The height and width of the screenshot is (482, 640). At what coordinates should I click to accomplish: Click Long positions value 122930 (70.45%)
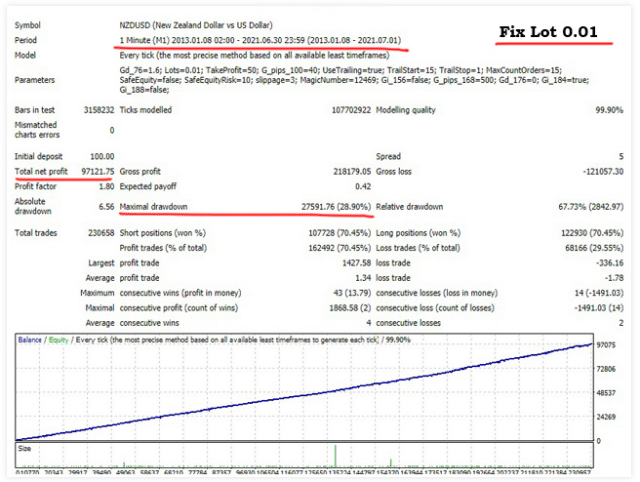[592, 233]
